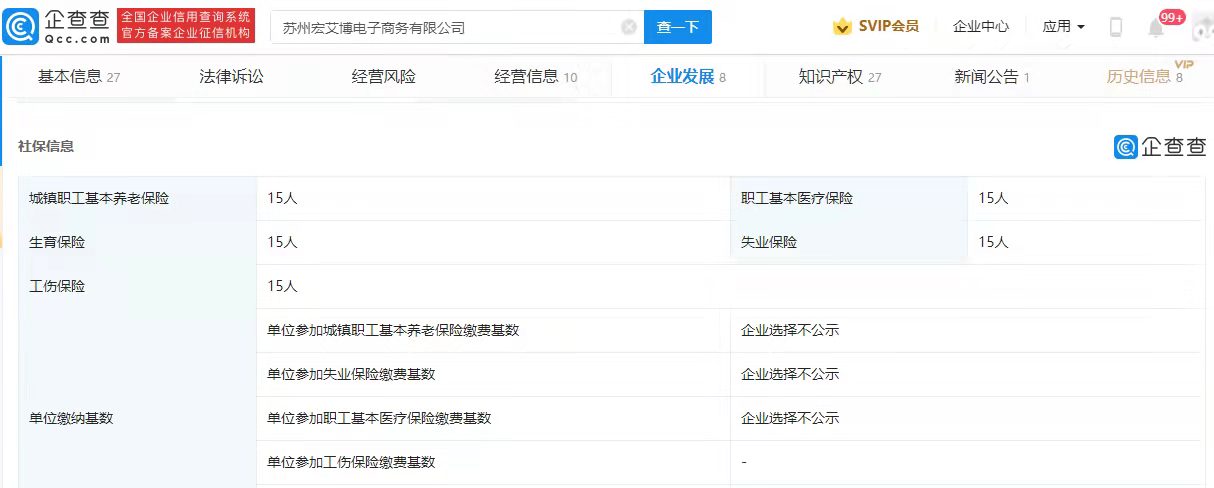Viewport: 1214px width, 488px height.
Task: Click 单位参加失业保险缴费基数 row text
Action: (351, 374)
